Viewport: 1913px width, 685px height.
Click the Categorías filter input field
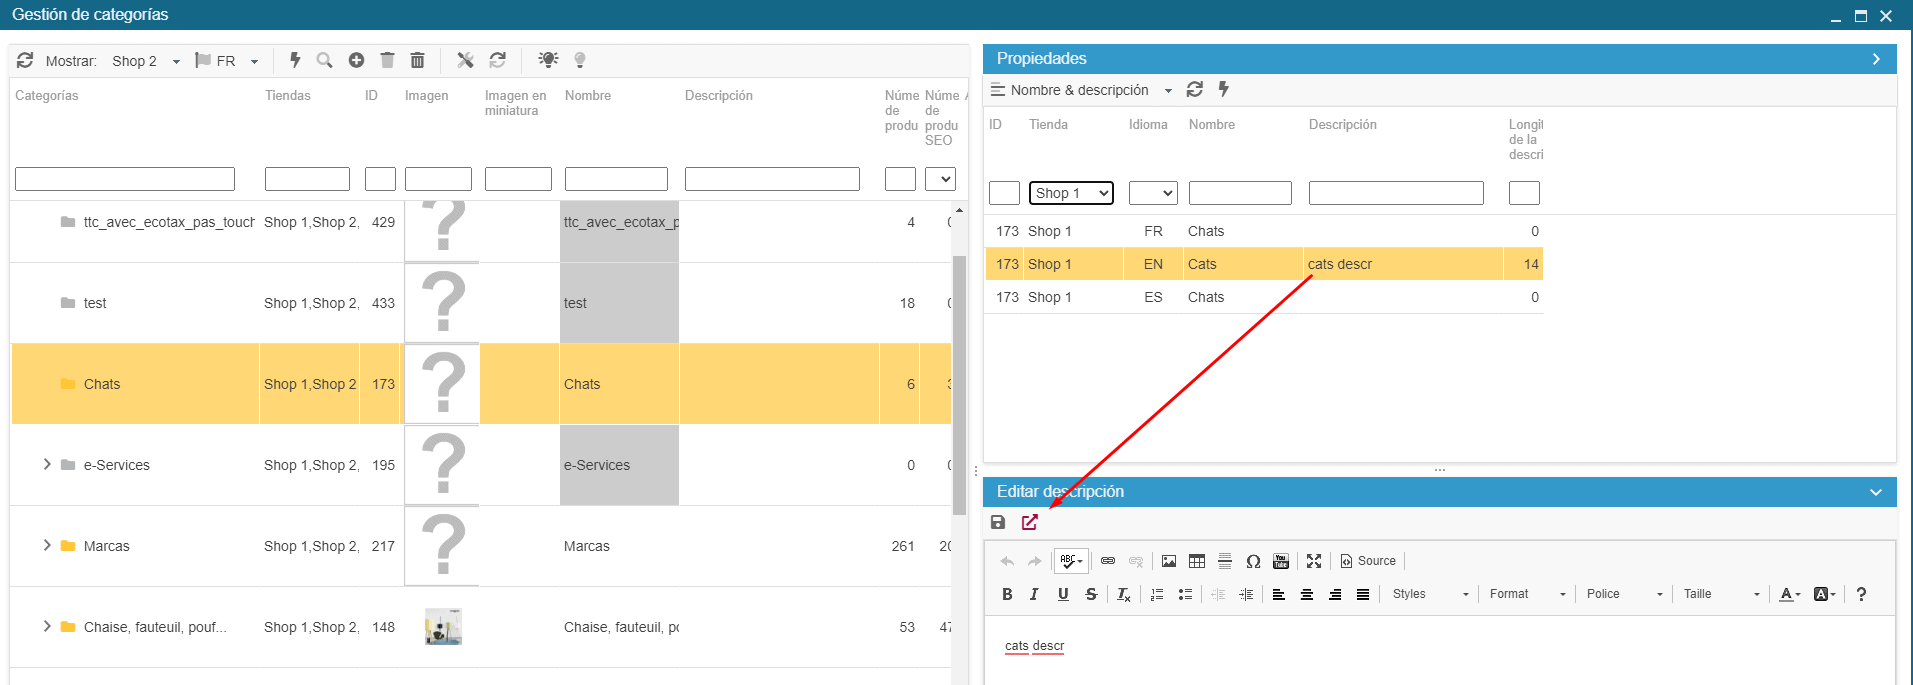[x=125, y=179]
